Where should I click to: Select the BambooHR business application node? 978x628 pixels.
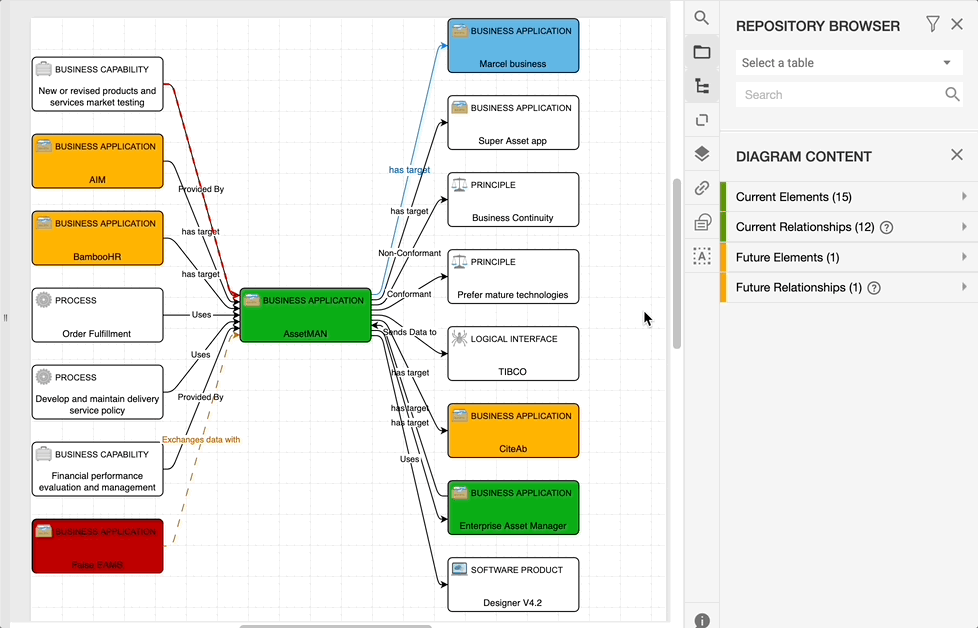point(98,238)
